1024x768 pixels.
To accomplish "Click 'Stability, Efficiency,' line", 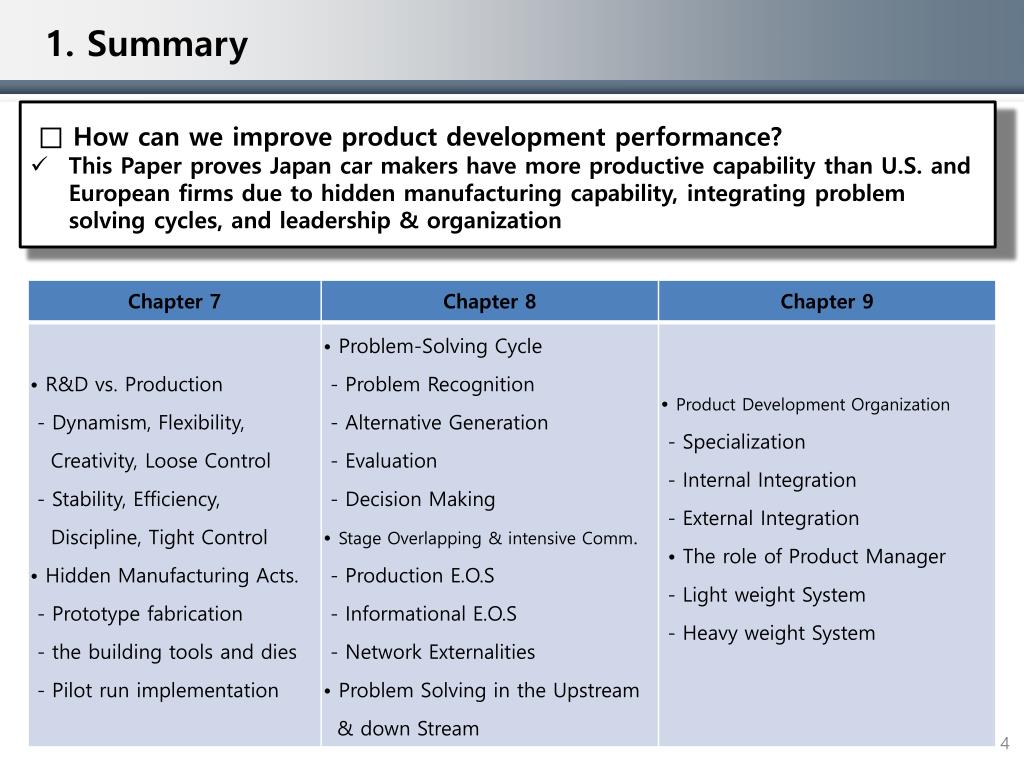I will (136, 499).
